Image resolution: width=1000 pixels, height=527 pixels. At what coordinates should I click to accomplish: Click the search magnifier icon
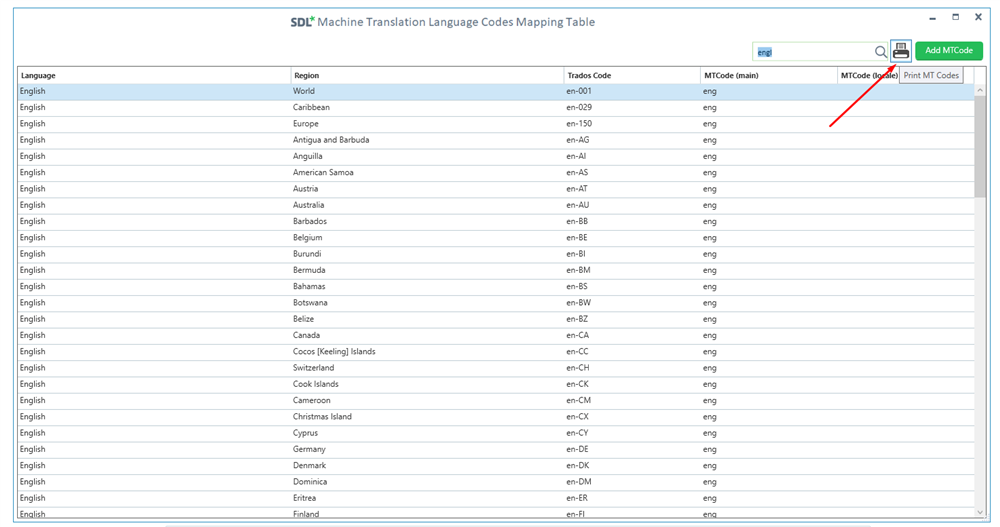pyautogui.click(x=880, y=52)
